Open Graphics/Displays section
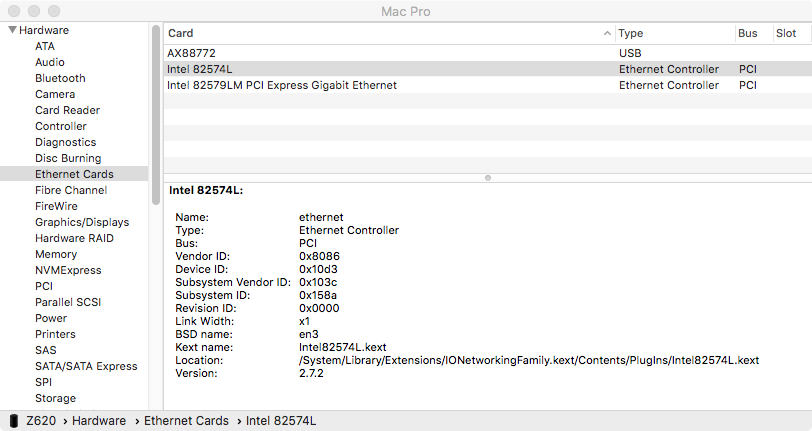The image size is (812, 431). click(82, 222)
